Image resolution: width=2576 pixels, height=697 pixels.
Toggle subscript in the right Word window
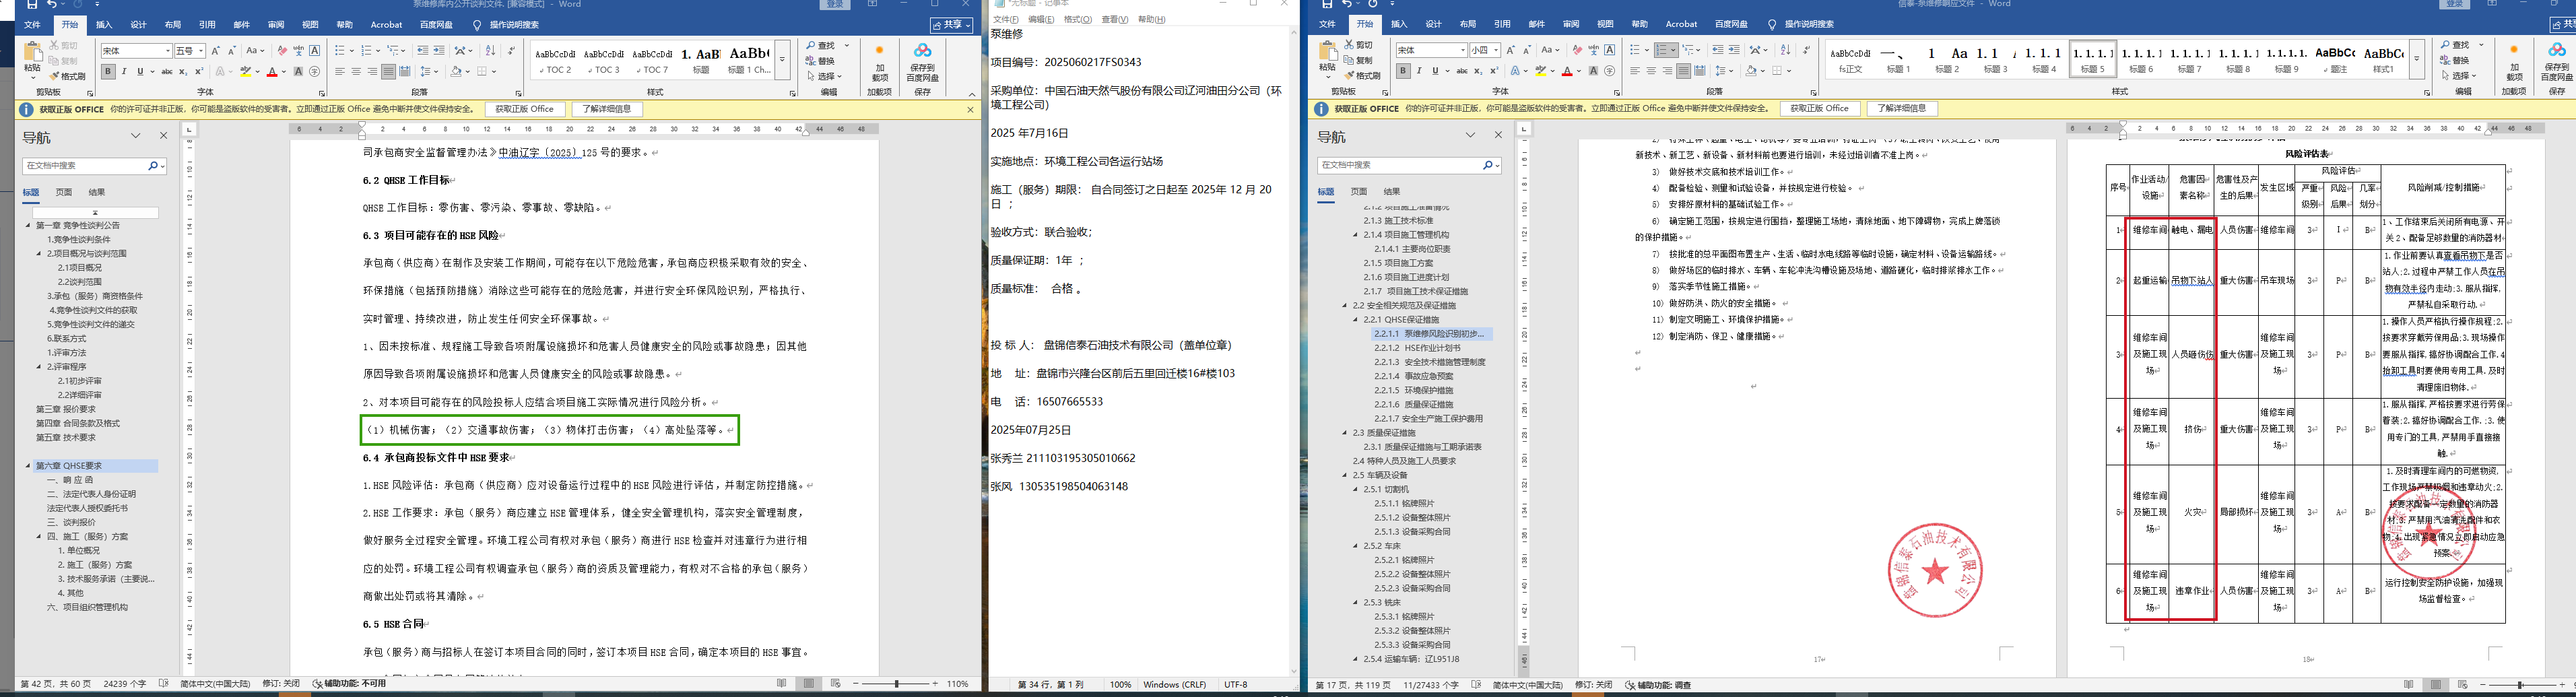(x=1478, y=71)
